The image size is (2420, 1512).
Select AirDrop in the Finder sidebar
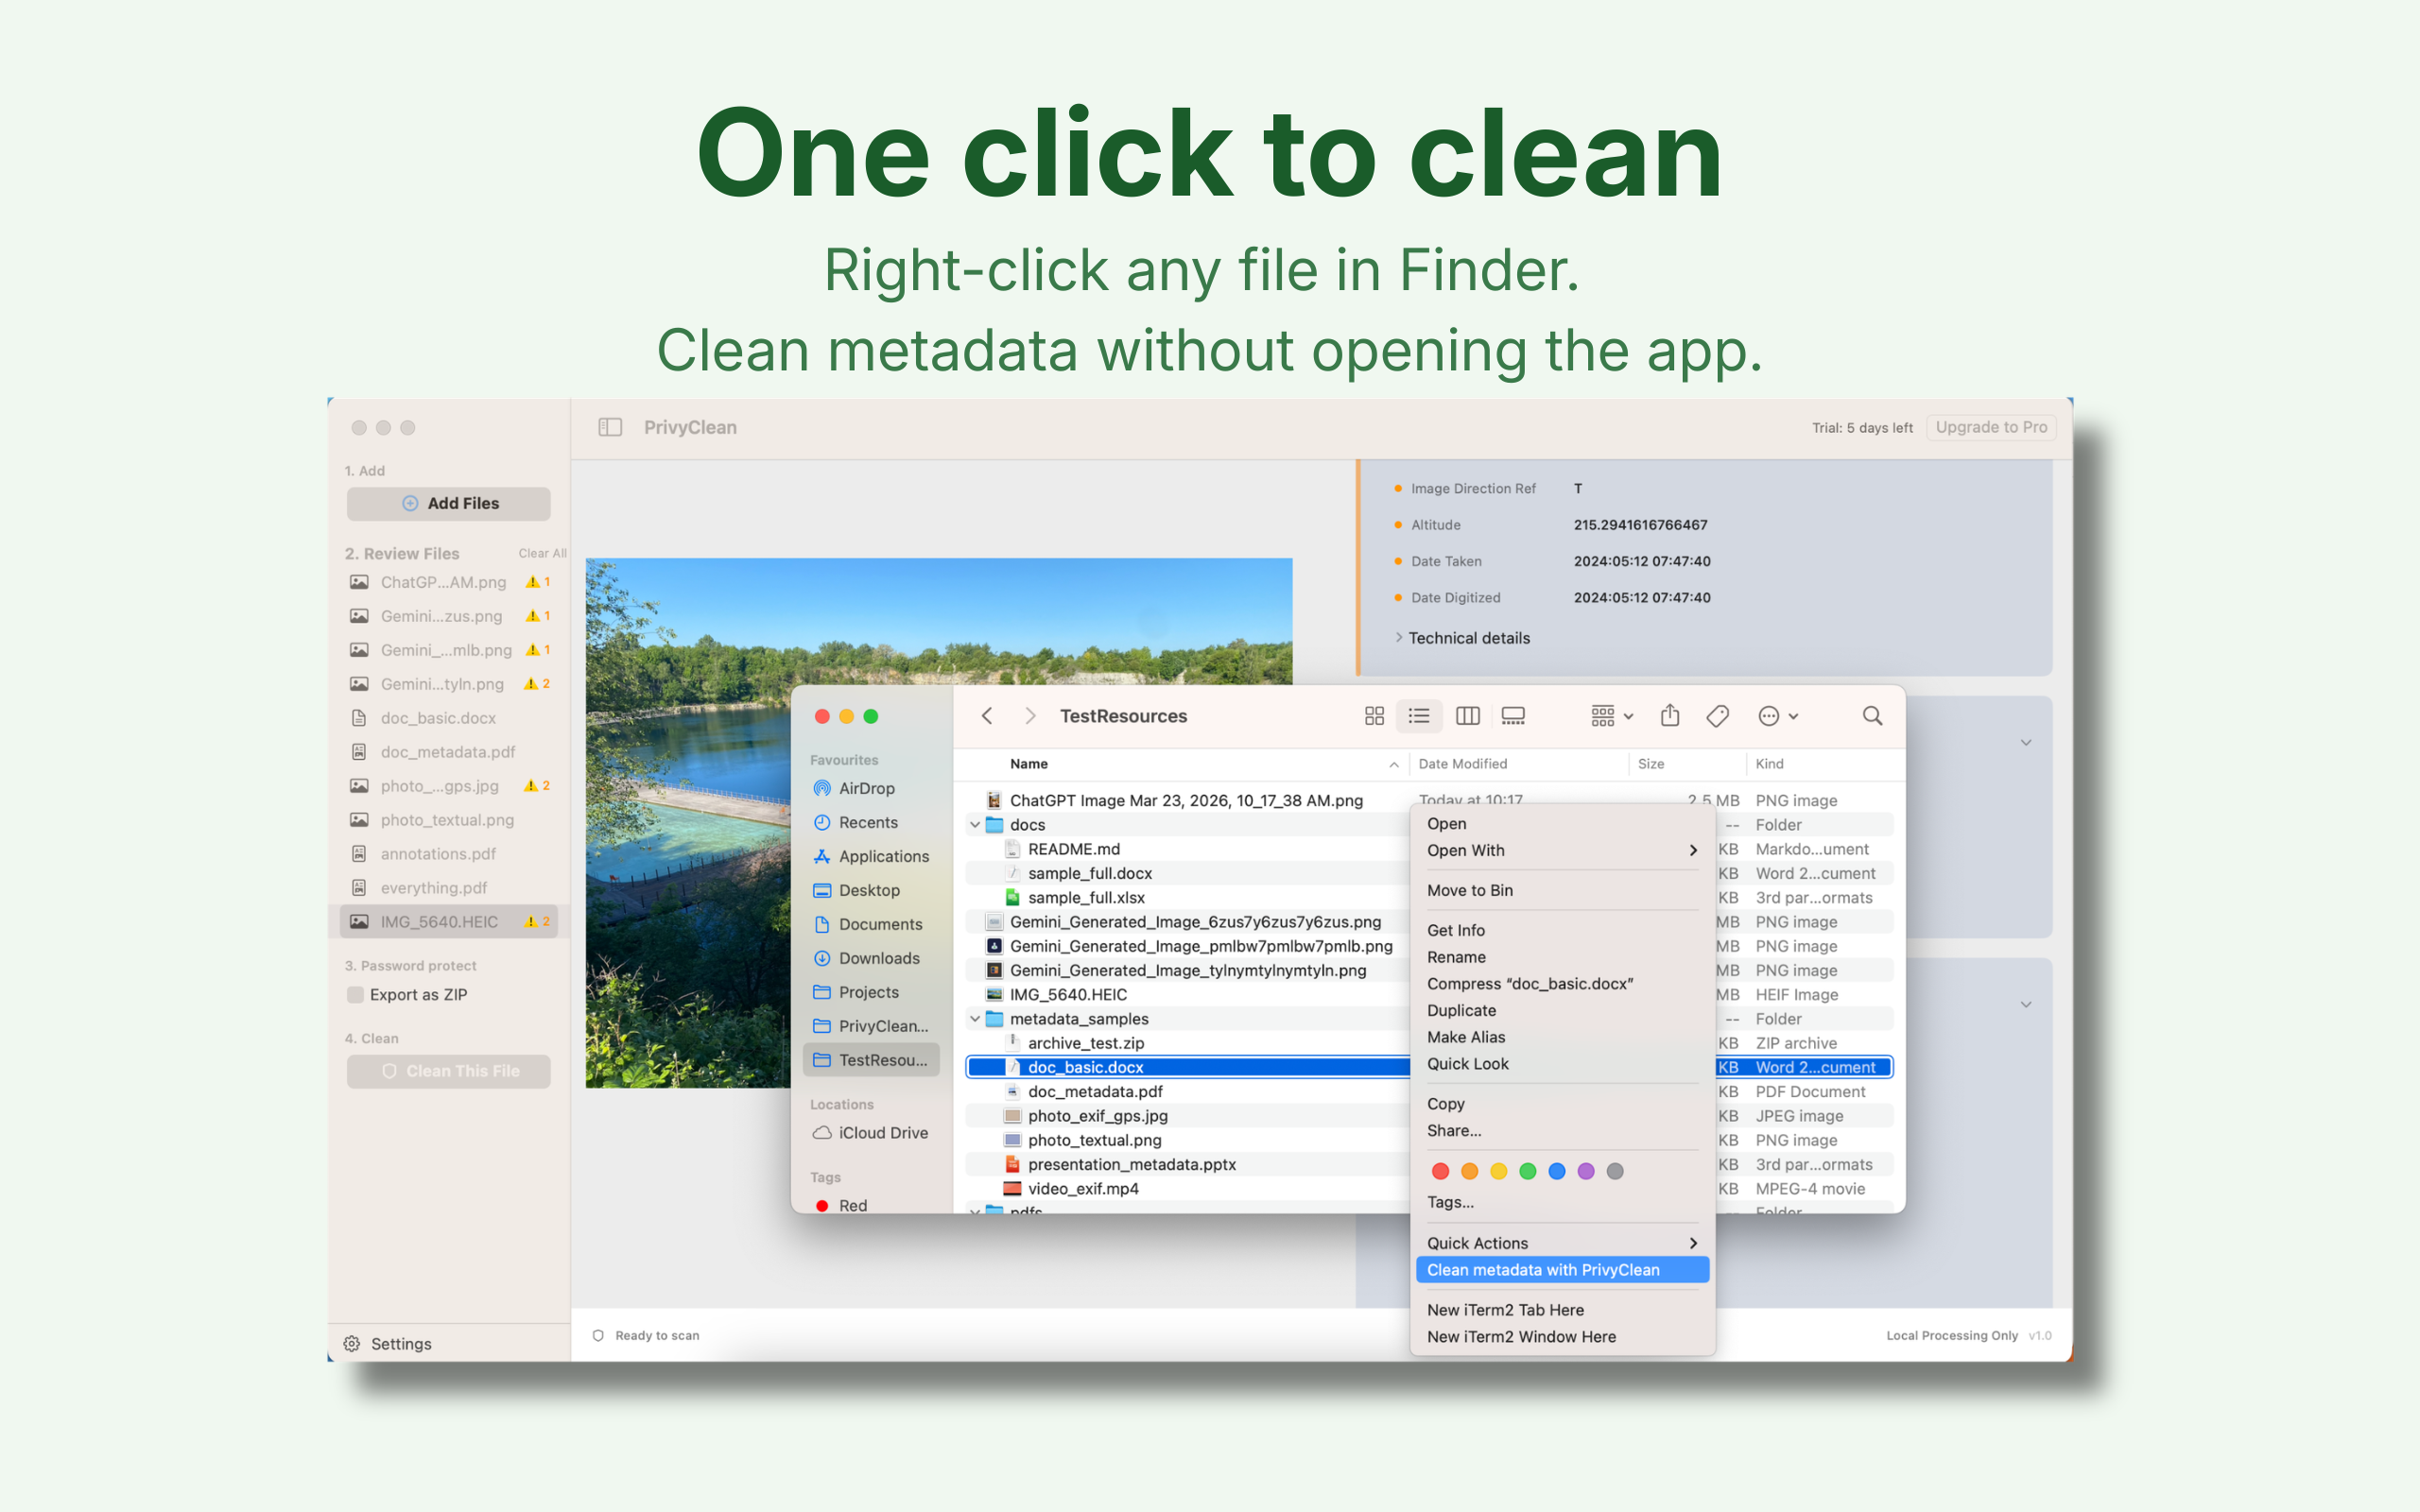click(x=866, y=788)
